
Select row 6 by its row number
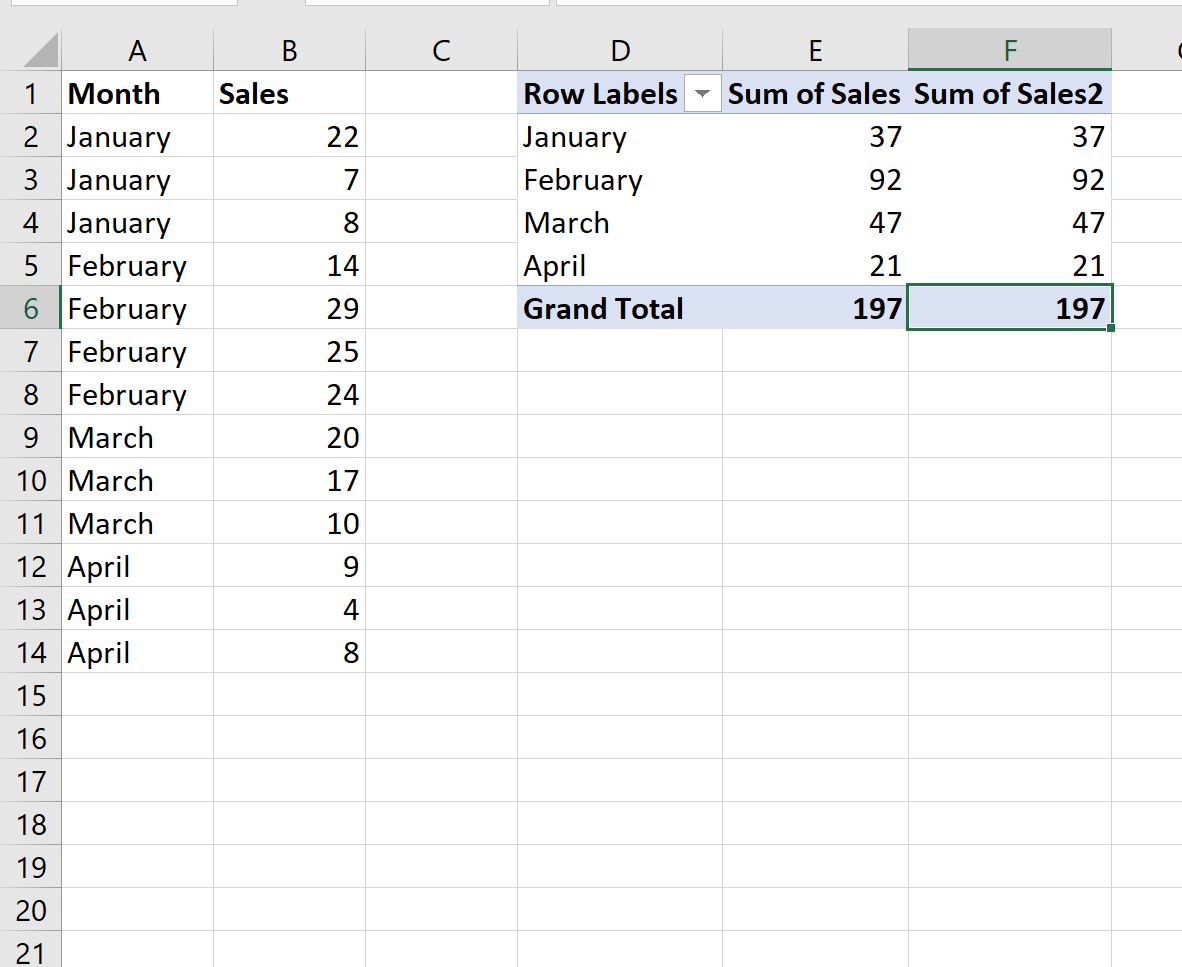pos(31,309)
